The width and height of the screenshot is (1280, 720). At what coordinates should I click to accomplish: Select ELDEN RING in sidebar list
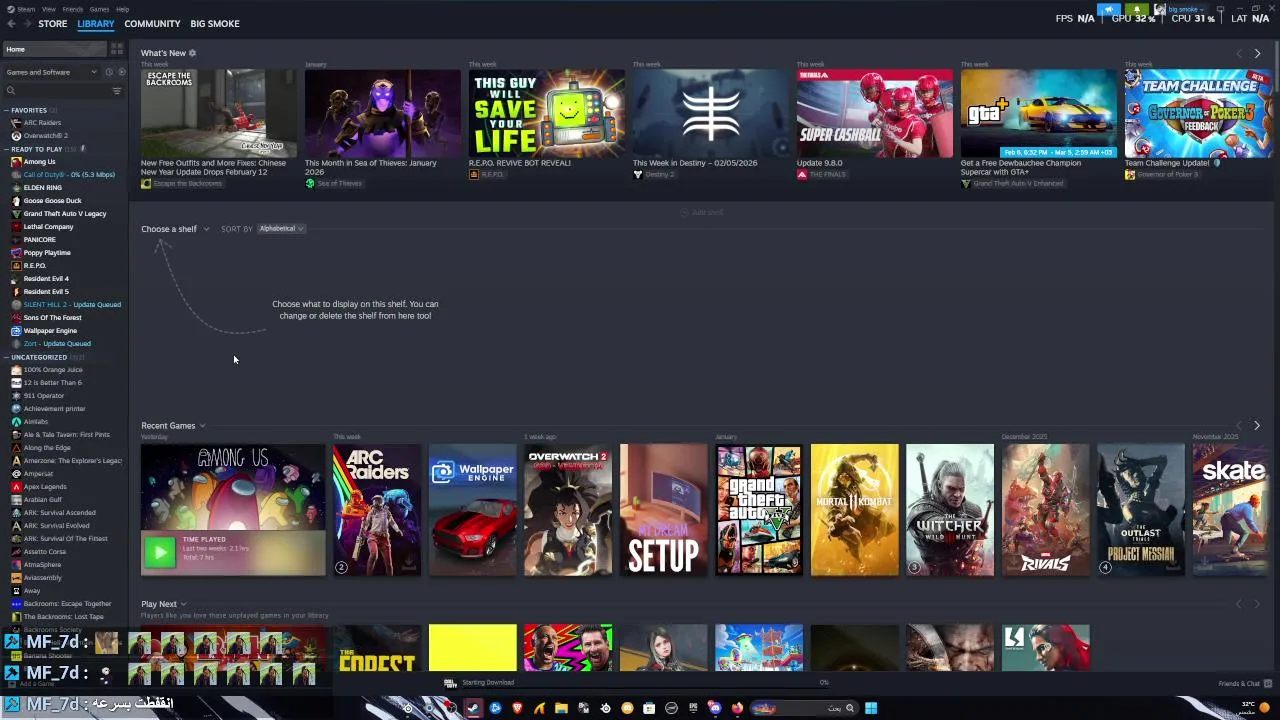(43, 188)
